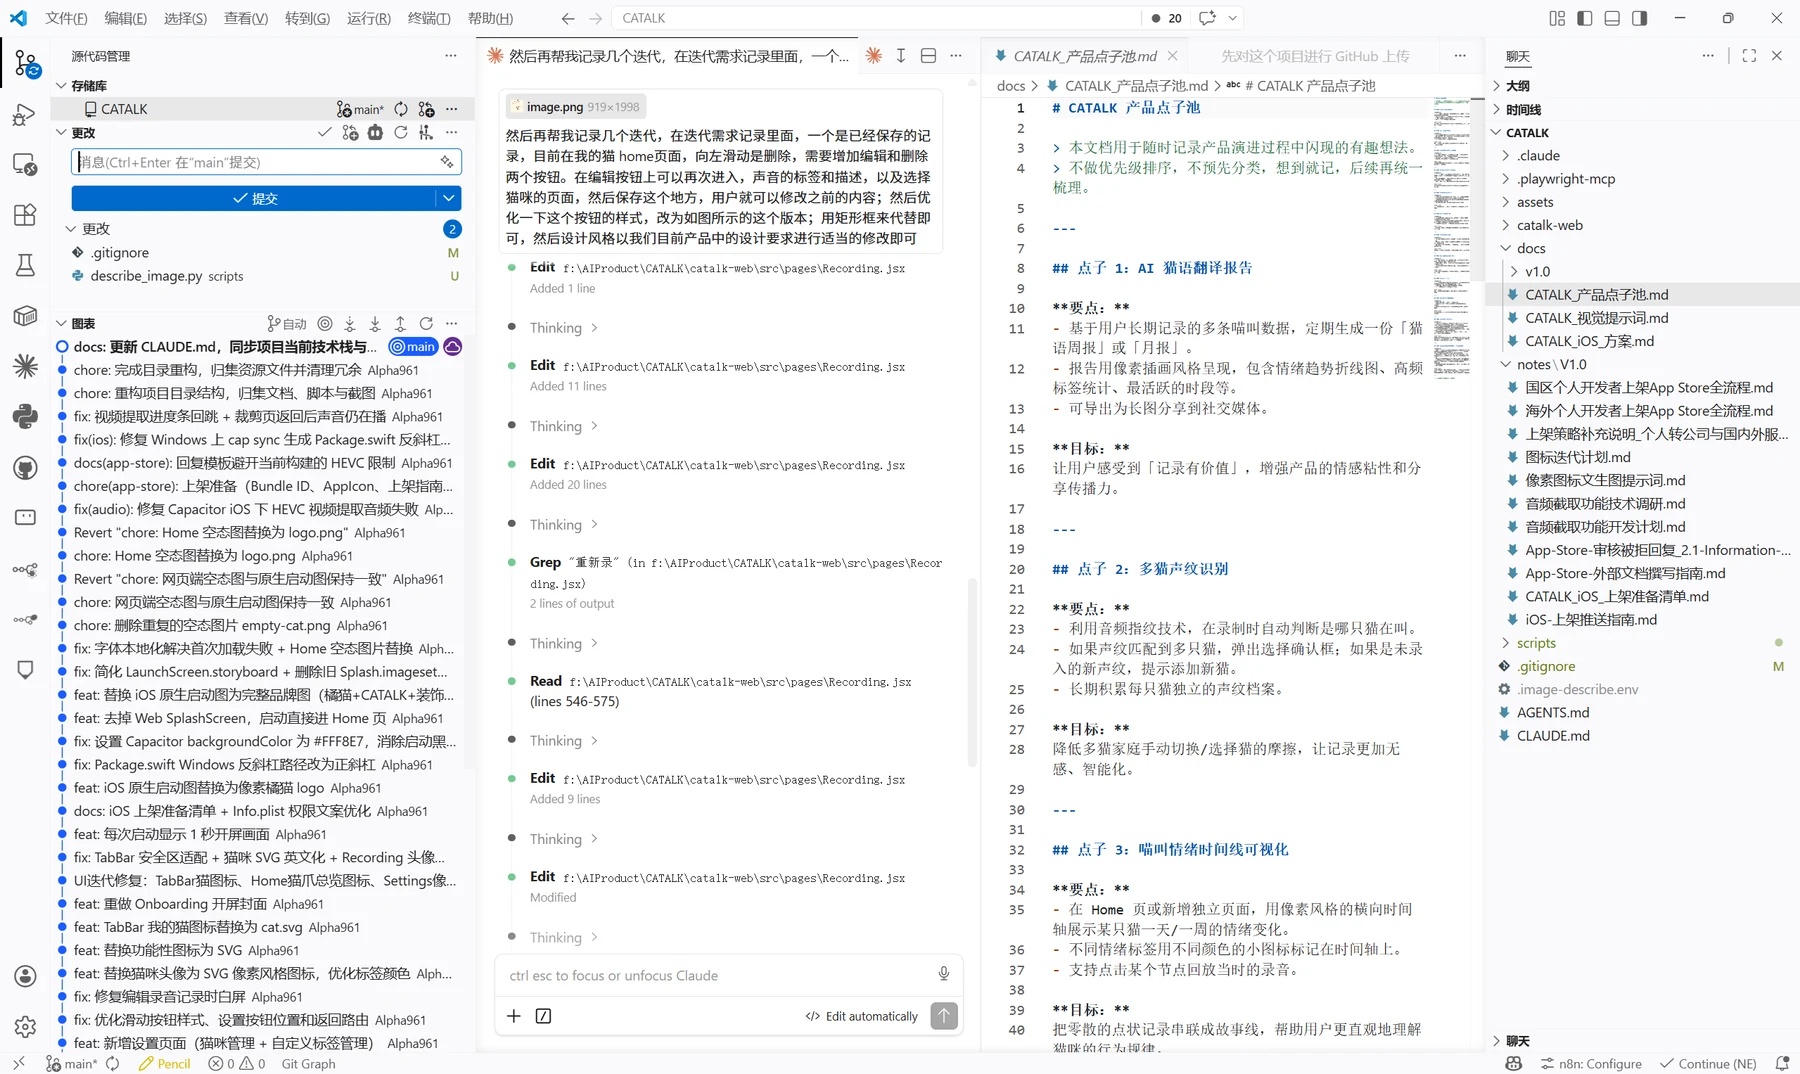Open the GitHub view in activity bar
The width and height of the screenshot is (1800, 1074).
coord(25,467)
